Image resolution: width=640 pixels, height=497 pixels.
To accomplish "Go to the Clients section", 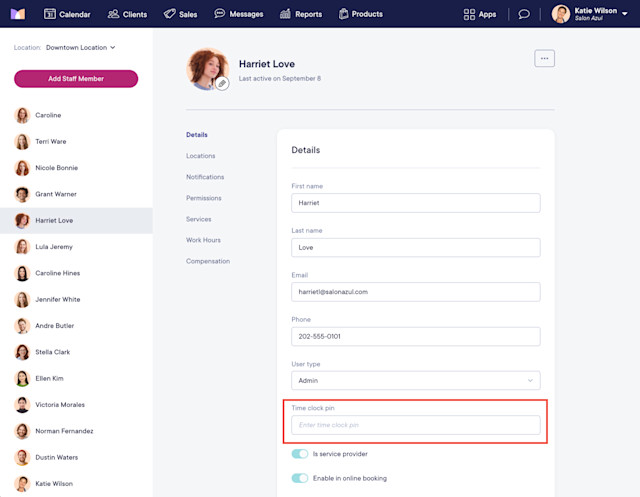I will point(127,14).
